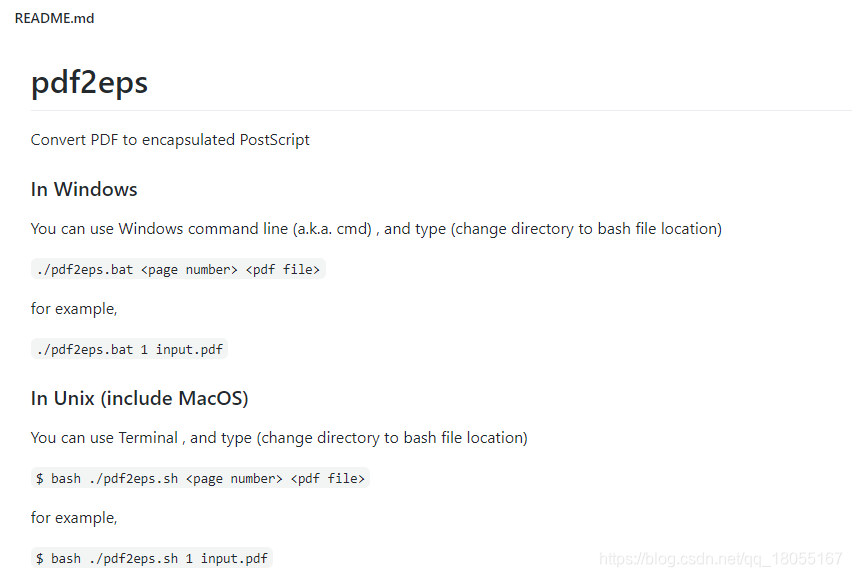The width and height of the screenshot is (852, 577).
Task: Click the Windows command line instruction paragraph
Action: coord(376,229)
